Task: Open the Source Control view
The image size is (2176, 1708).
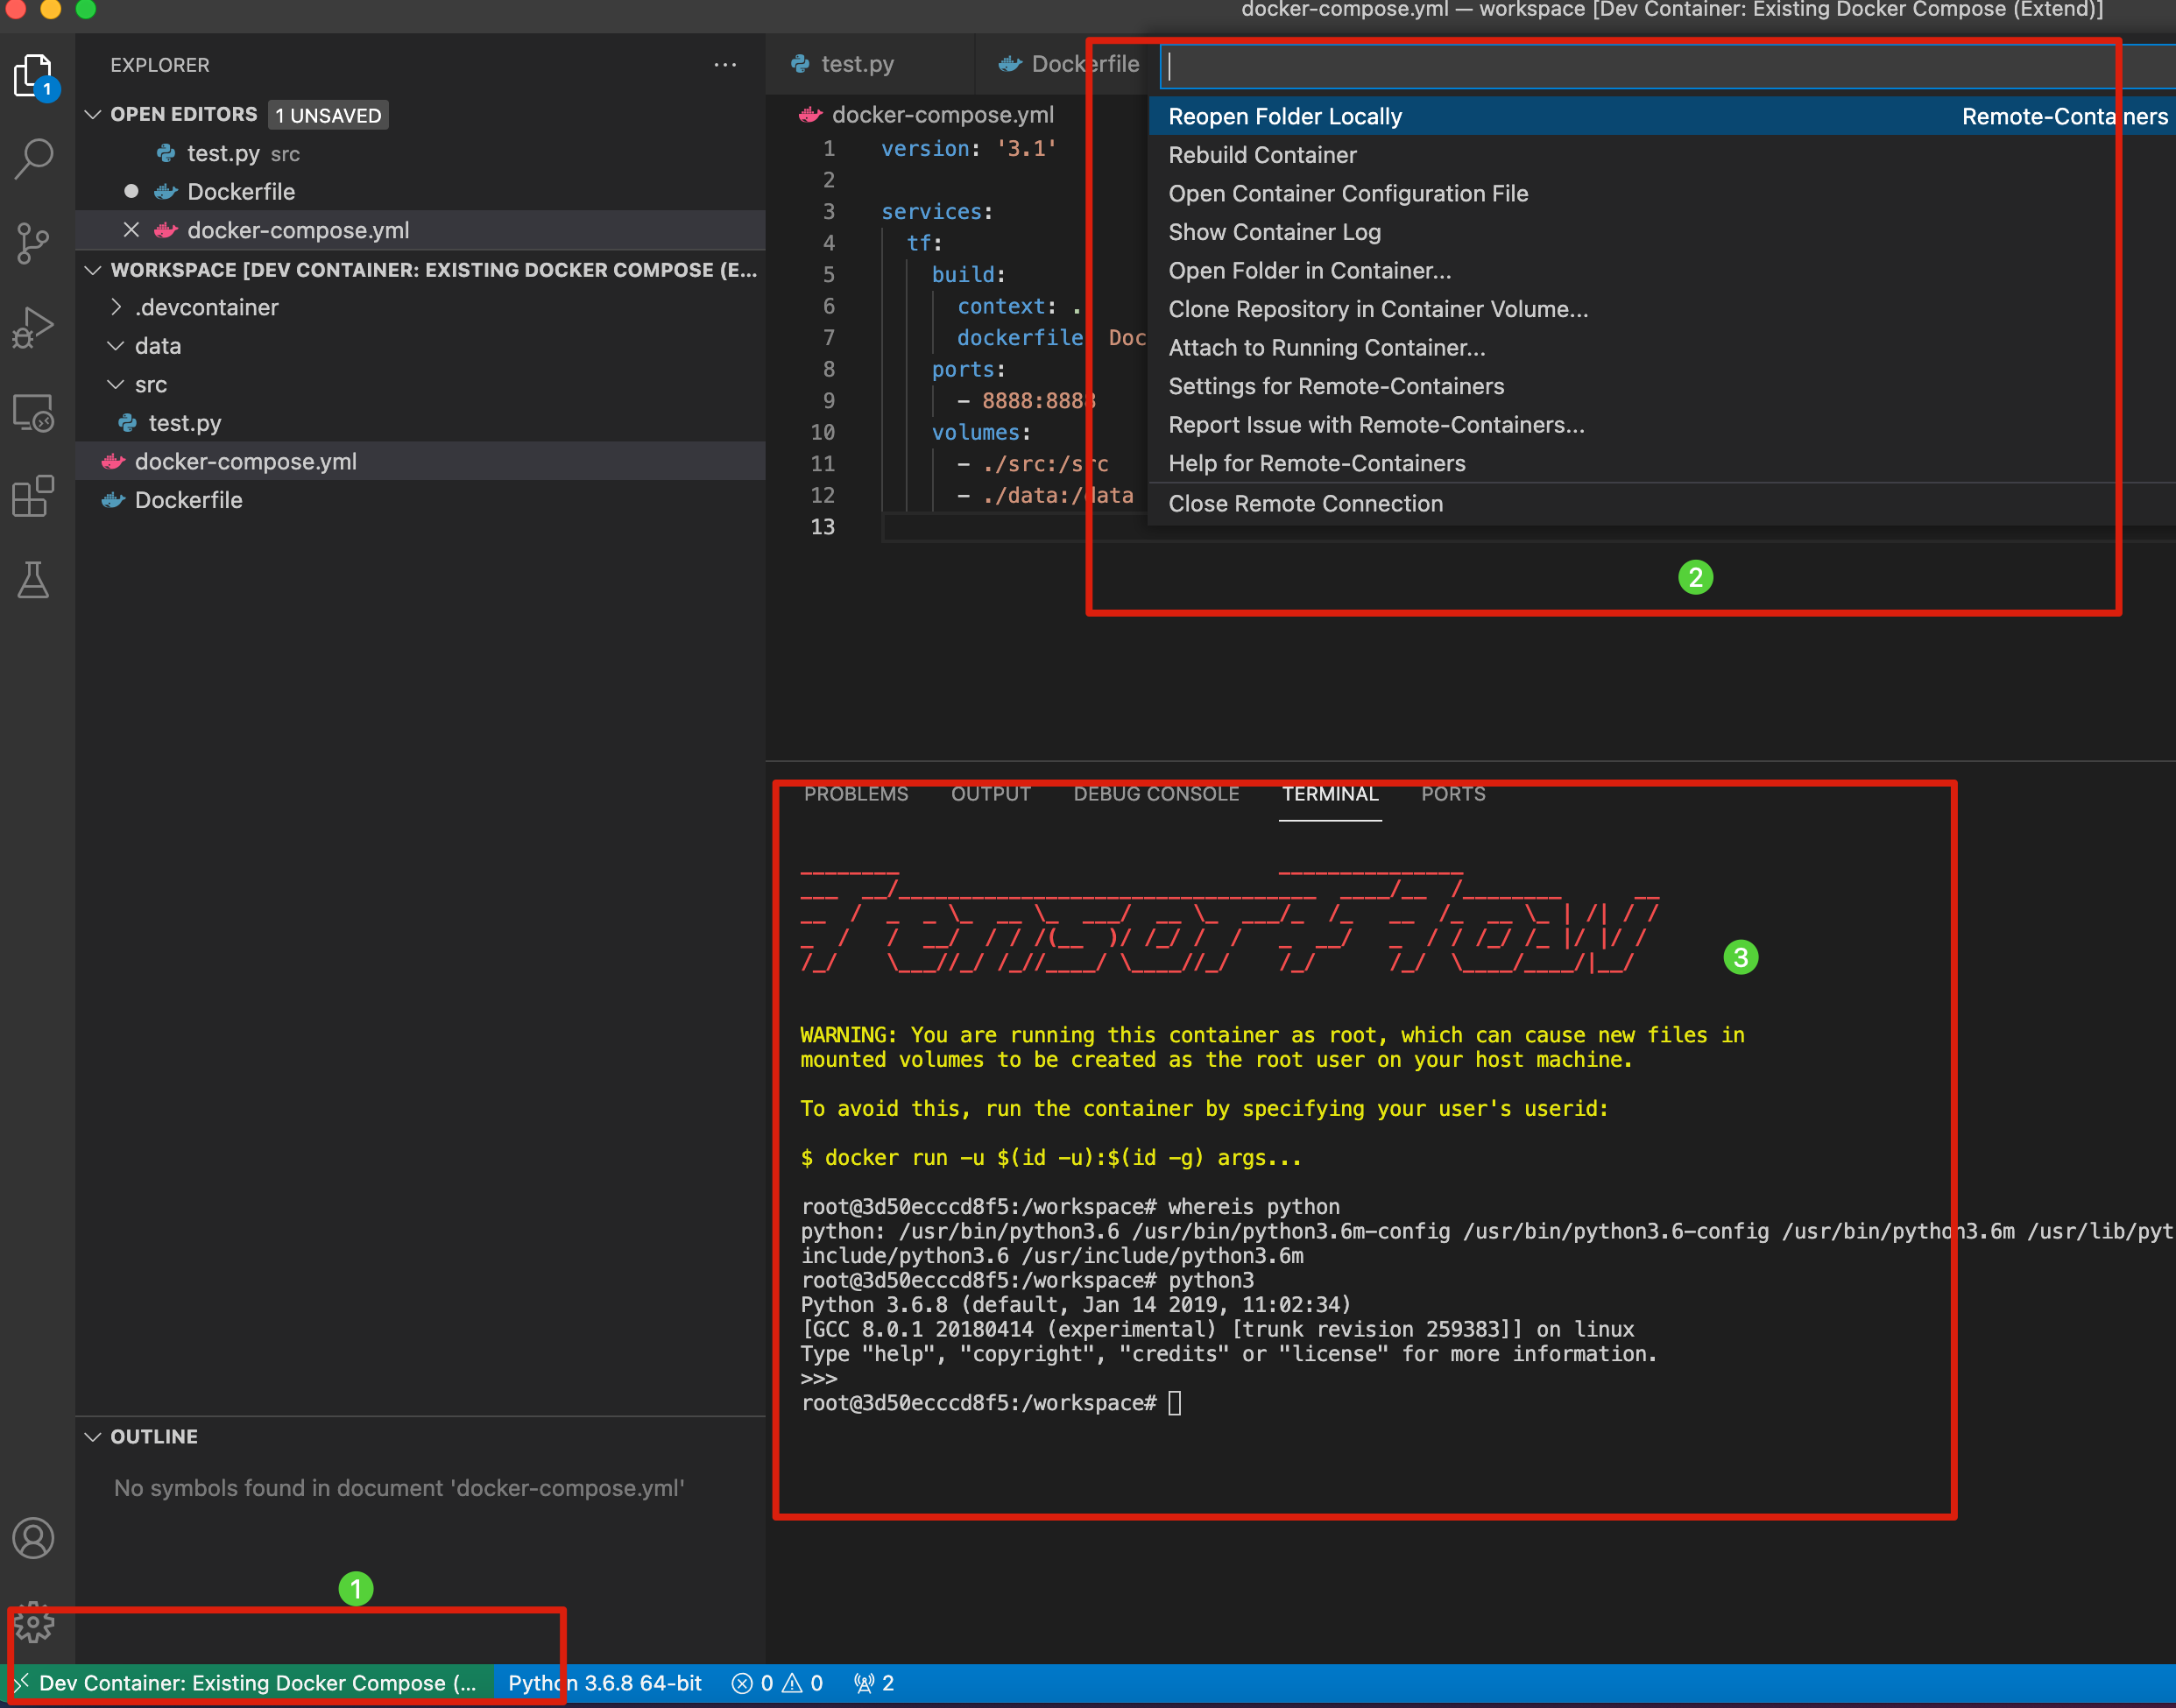Action: click(34, 243)
